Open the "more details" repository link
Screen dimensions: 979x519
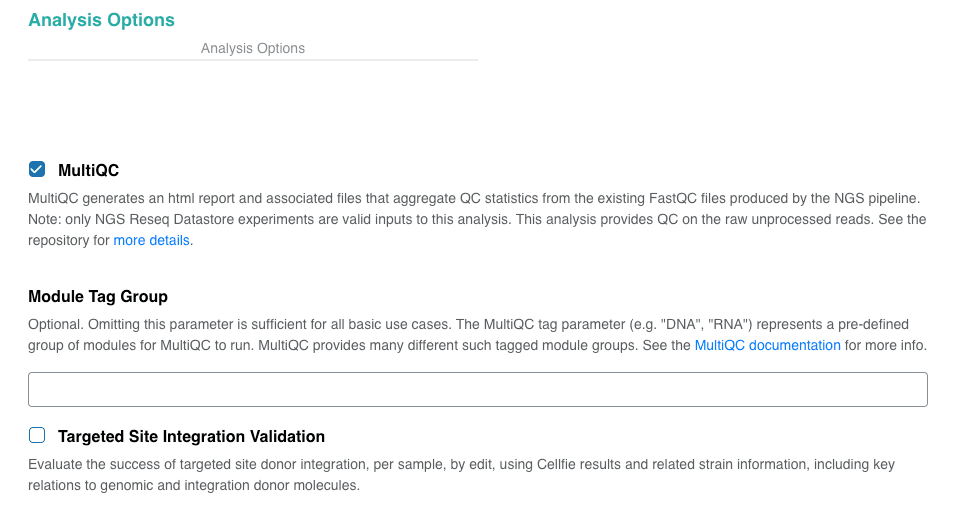tap(152, 241)
